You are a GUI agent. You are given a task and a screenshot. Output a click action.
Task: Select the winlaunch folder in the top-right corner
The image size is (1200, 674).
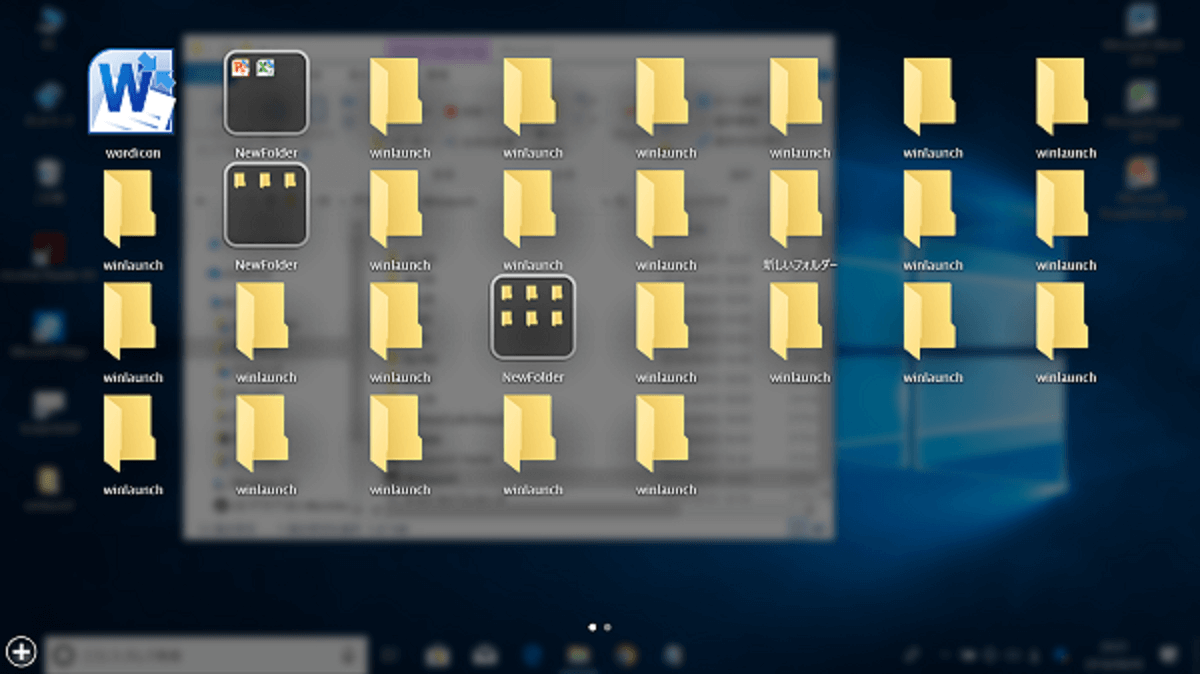(x=1063, y=95)
